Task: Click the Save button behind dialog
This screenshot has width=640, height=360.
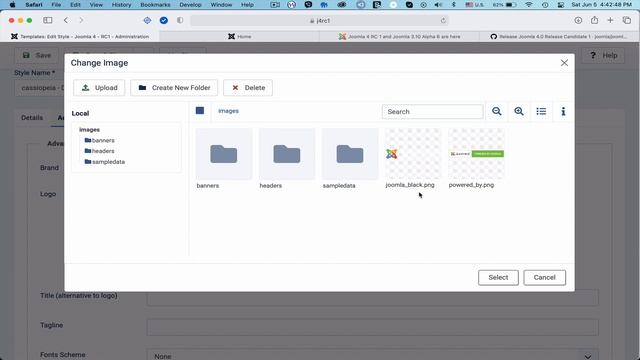Action: coord(37,55)
